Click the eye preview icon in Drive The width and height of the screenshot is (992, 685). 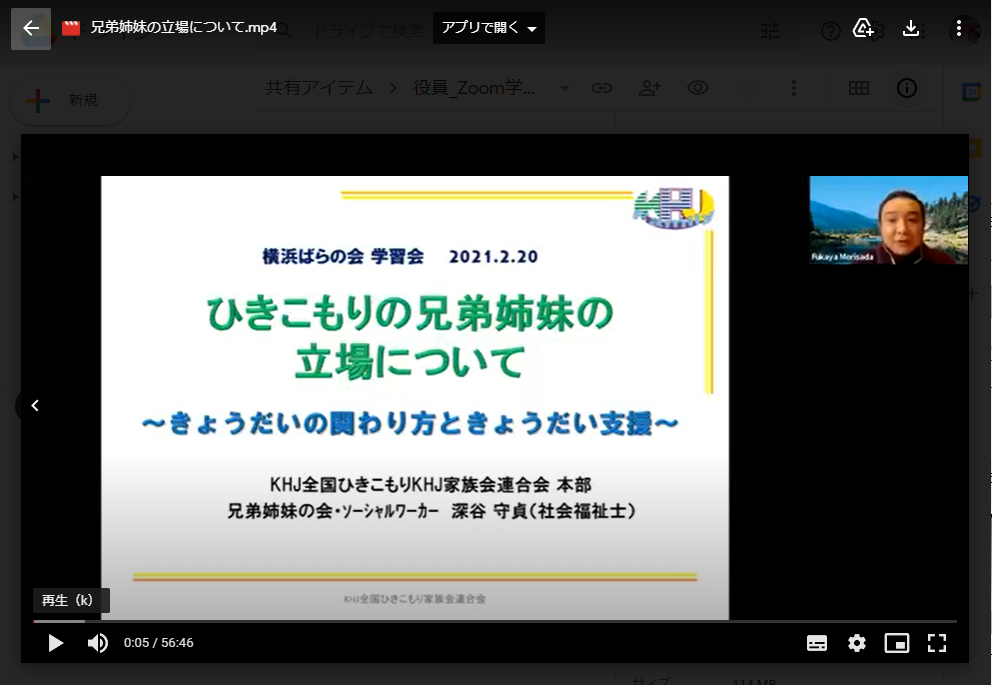tap(698, 88)
